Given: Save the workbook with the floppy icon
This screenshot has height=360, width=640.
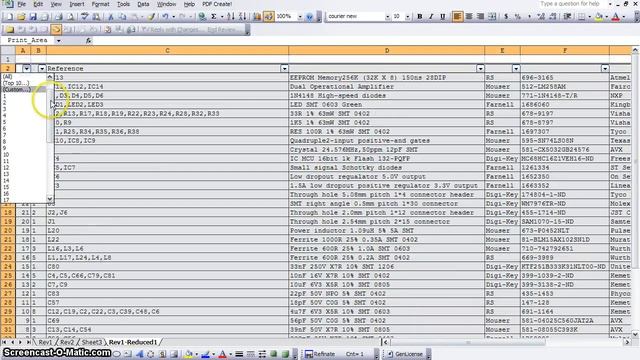Looking at the screenshot, I should click(33, 17).
